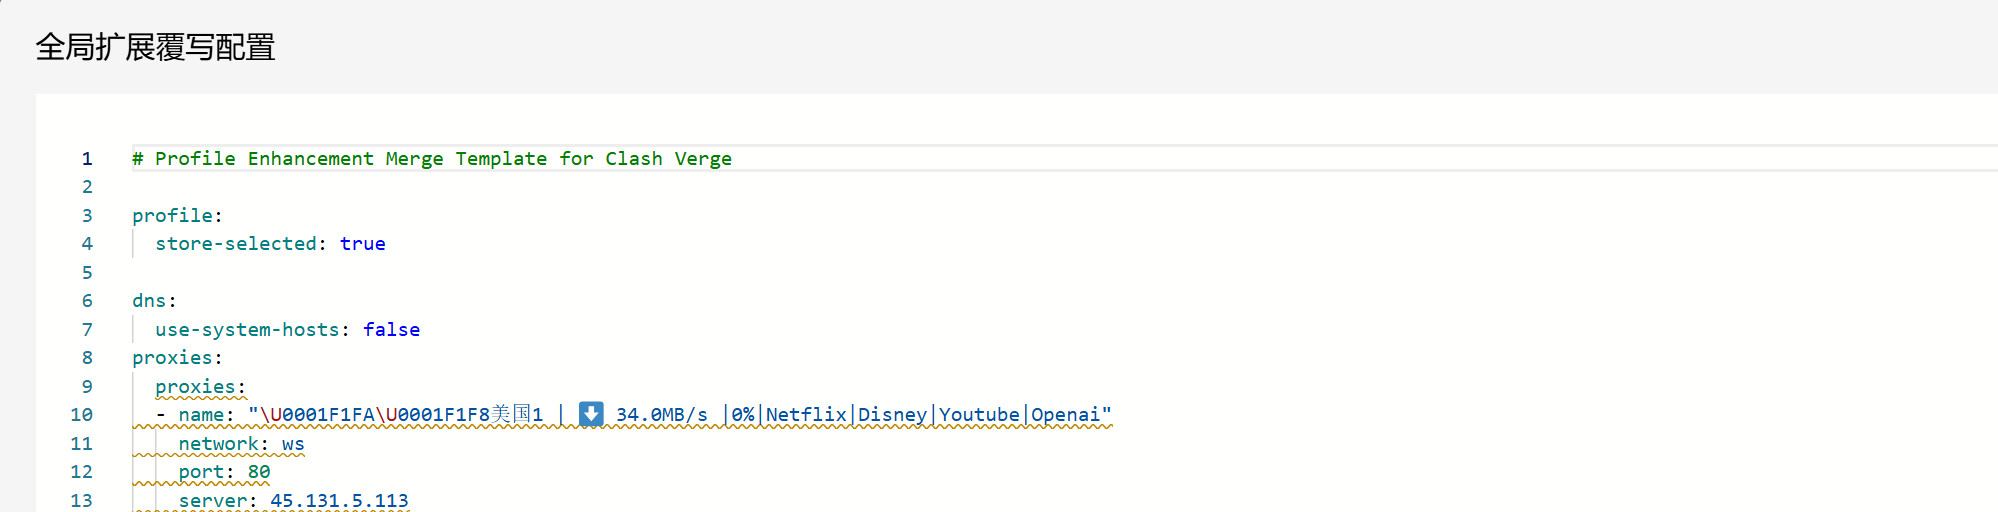
Task: Click the port value '80'
Action: pos(259,472)
